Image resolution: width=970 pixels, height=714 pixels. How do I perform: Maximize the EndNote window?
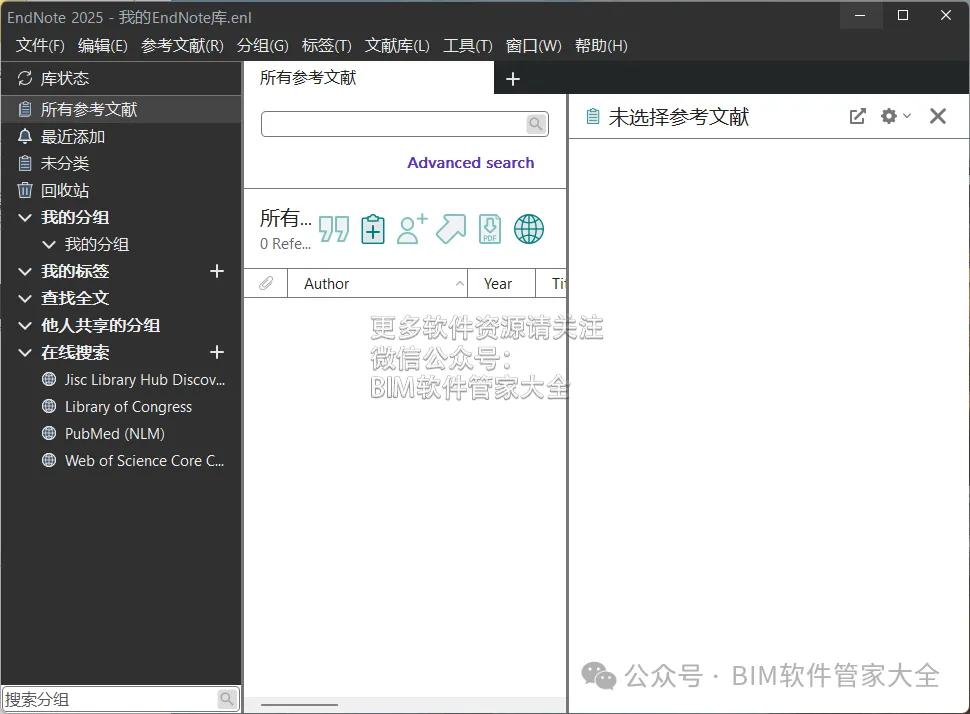[x=903, y=15]
